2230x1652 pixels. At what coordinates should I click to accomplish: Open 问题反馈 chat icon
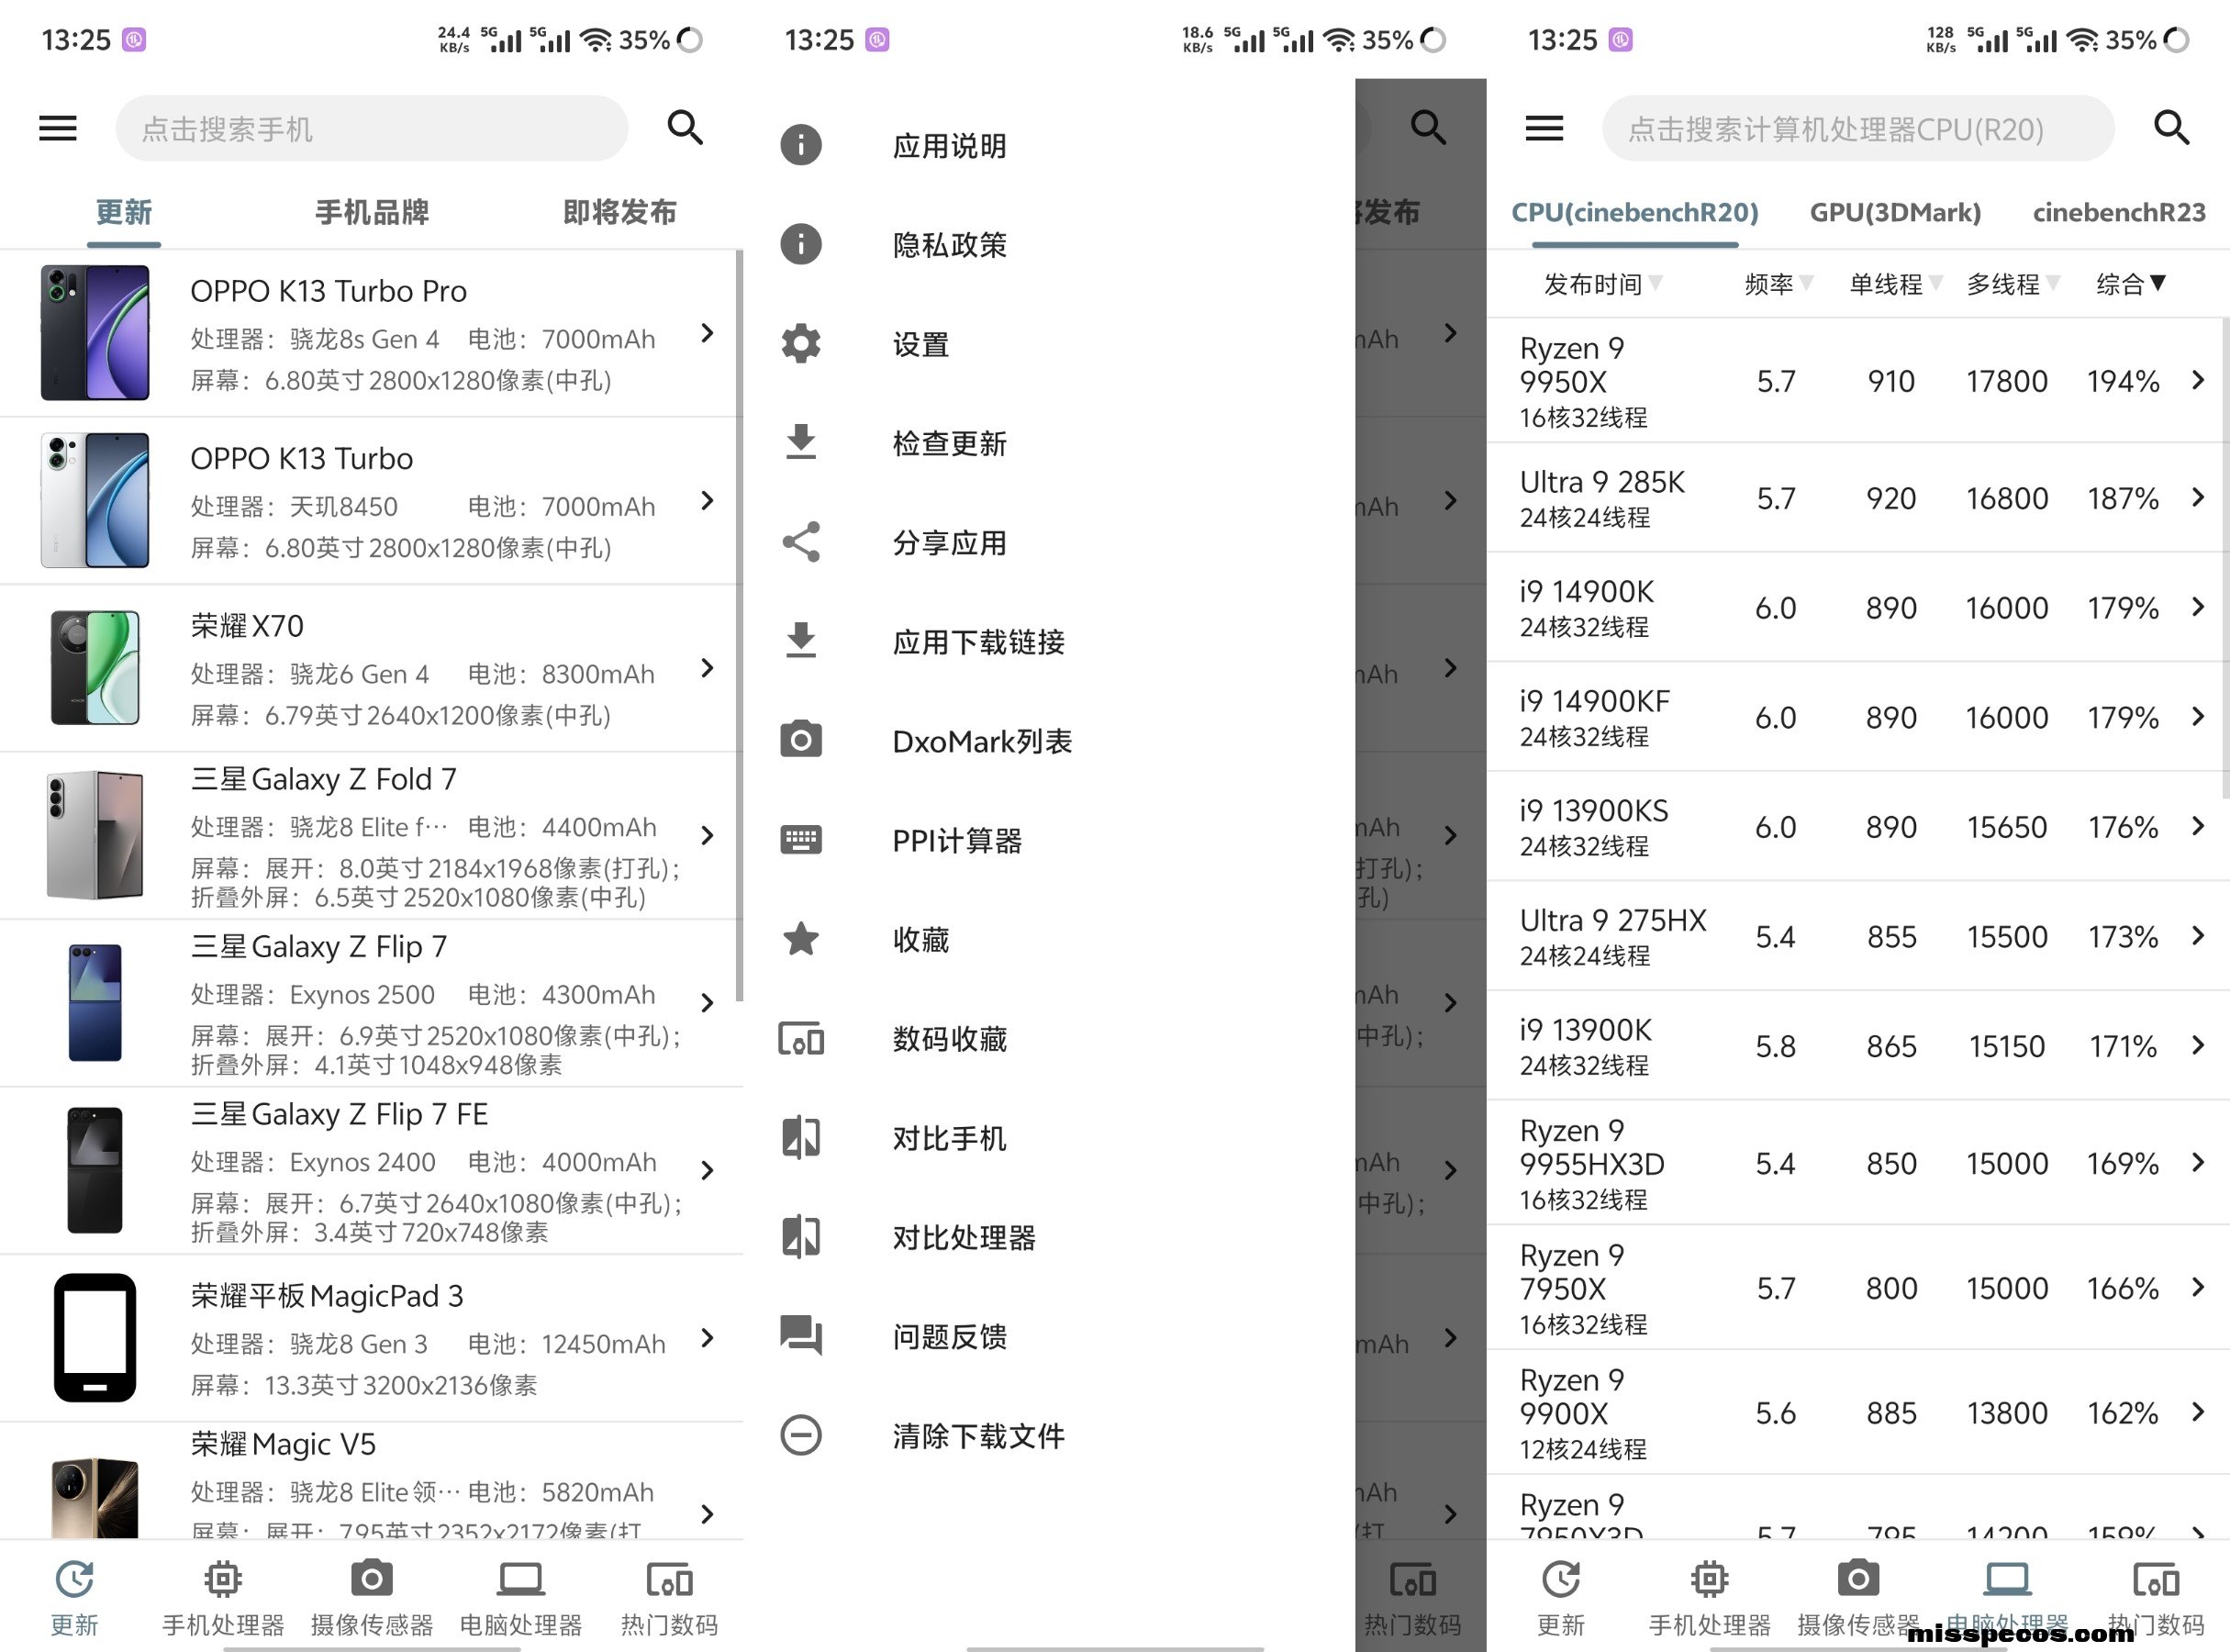[801, 1336]
